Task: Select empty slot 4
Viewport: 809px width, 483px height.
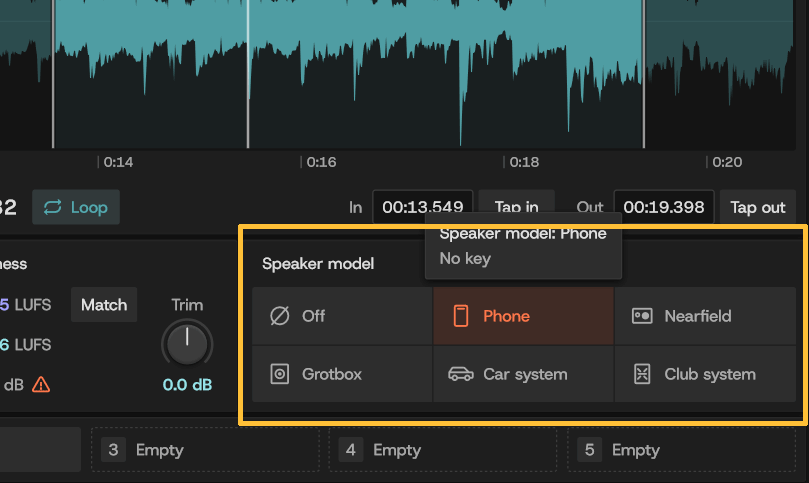Action: tap(443, 450)
